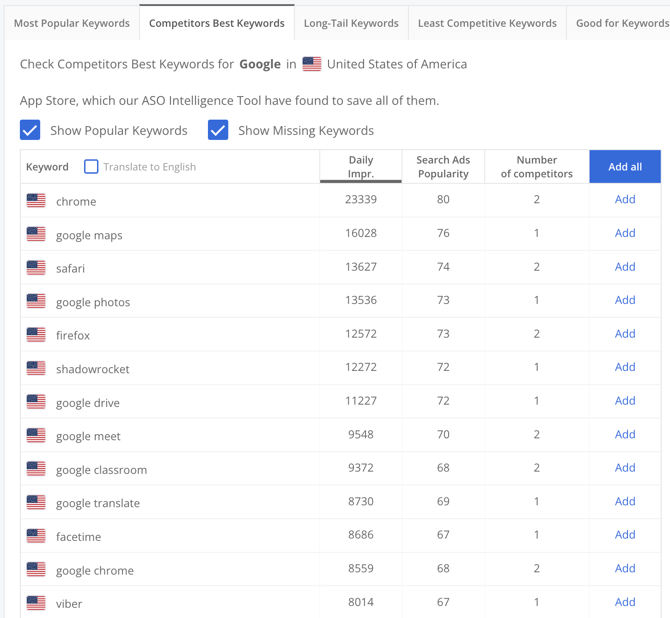Uncheck Show Popular Keywords checkbox
The height and width of the screenshot is (618, 670).
(31, 130)
